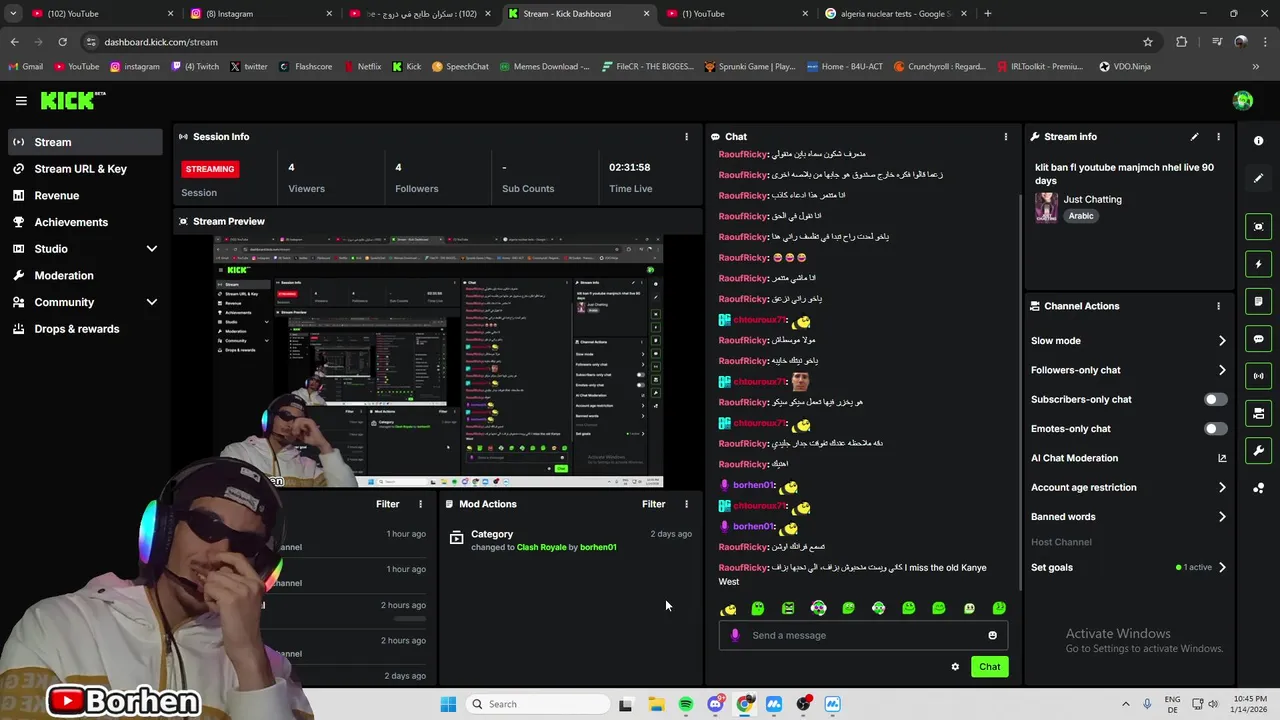Viewport: 1280px width, 720px height.
Task: Open Followers-only chat options
Action: point(1129,370)
